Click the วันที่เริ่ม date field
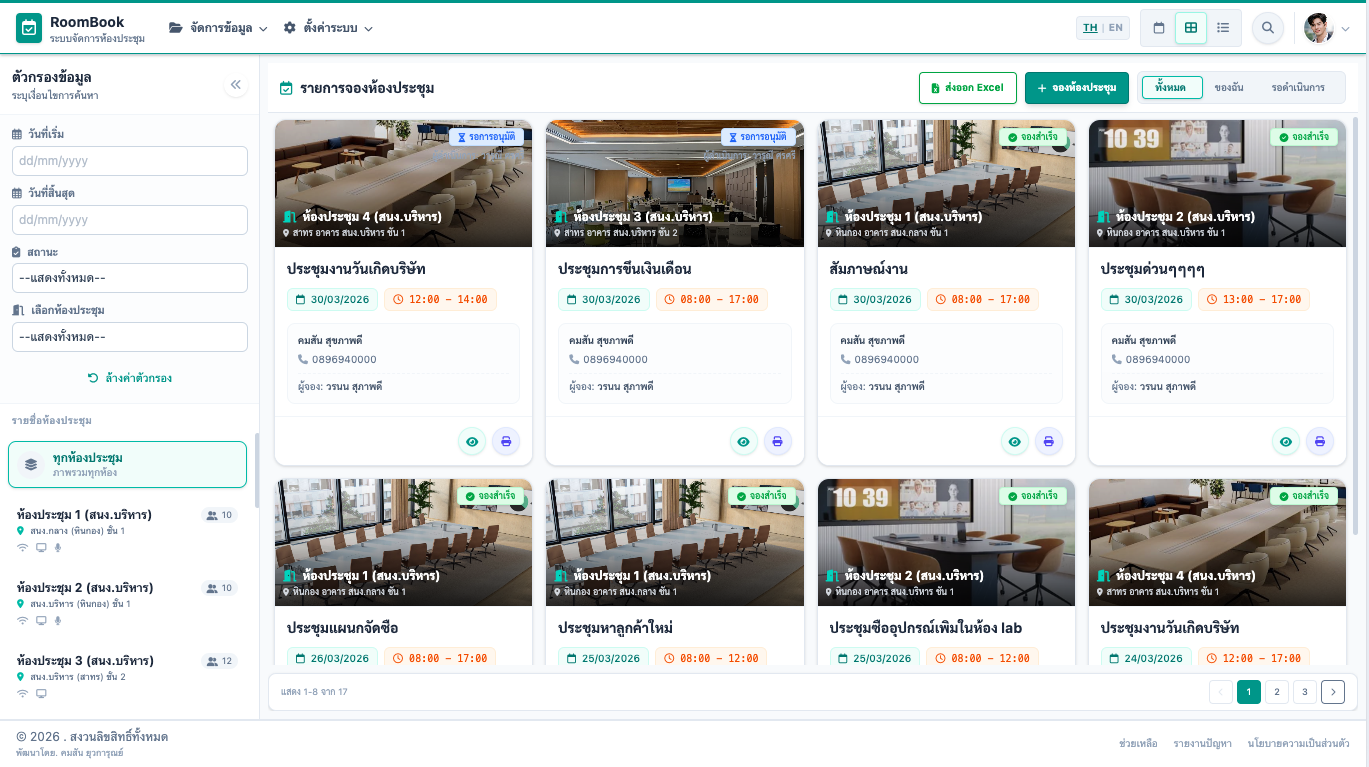1369x767 pixels. [130, 161]
